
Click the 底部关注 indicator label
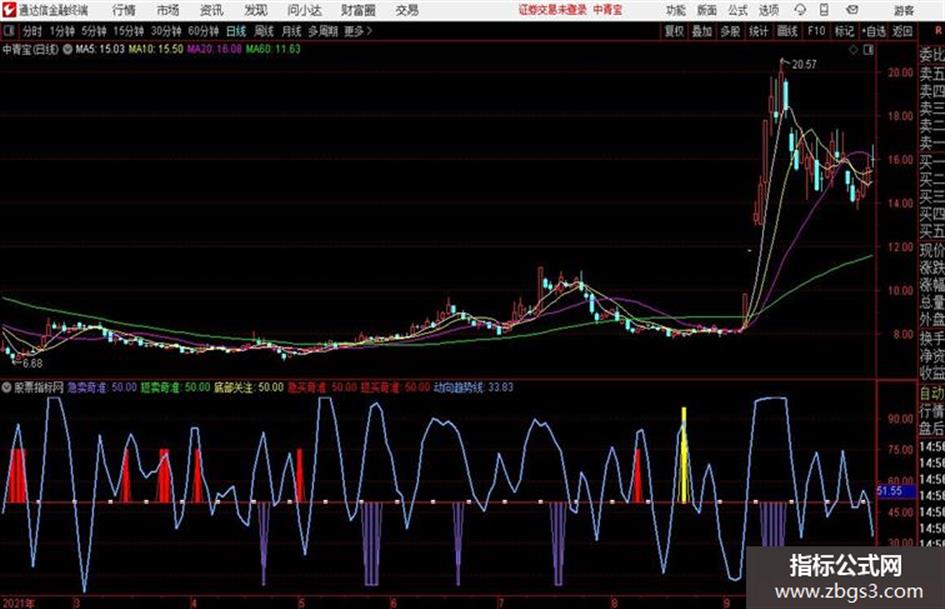tap(249, 387)
